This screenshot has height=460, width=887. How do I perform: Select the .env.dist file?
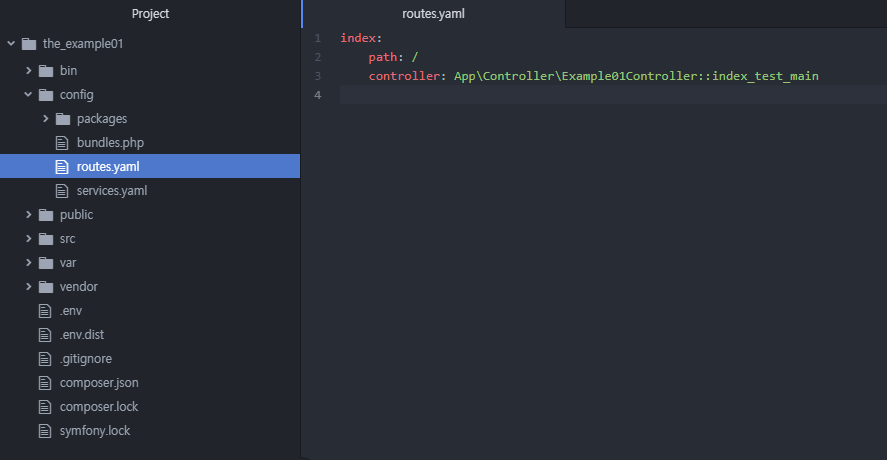point(81,335)
